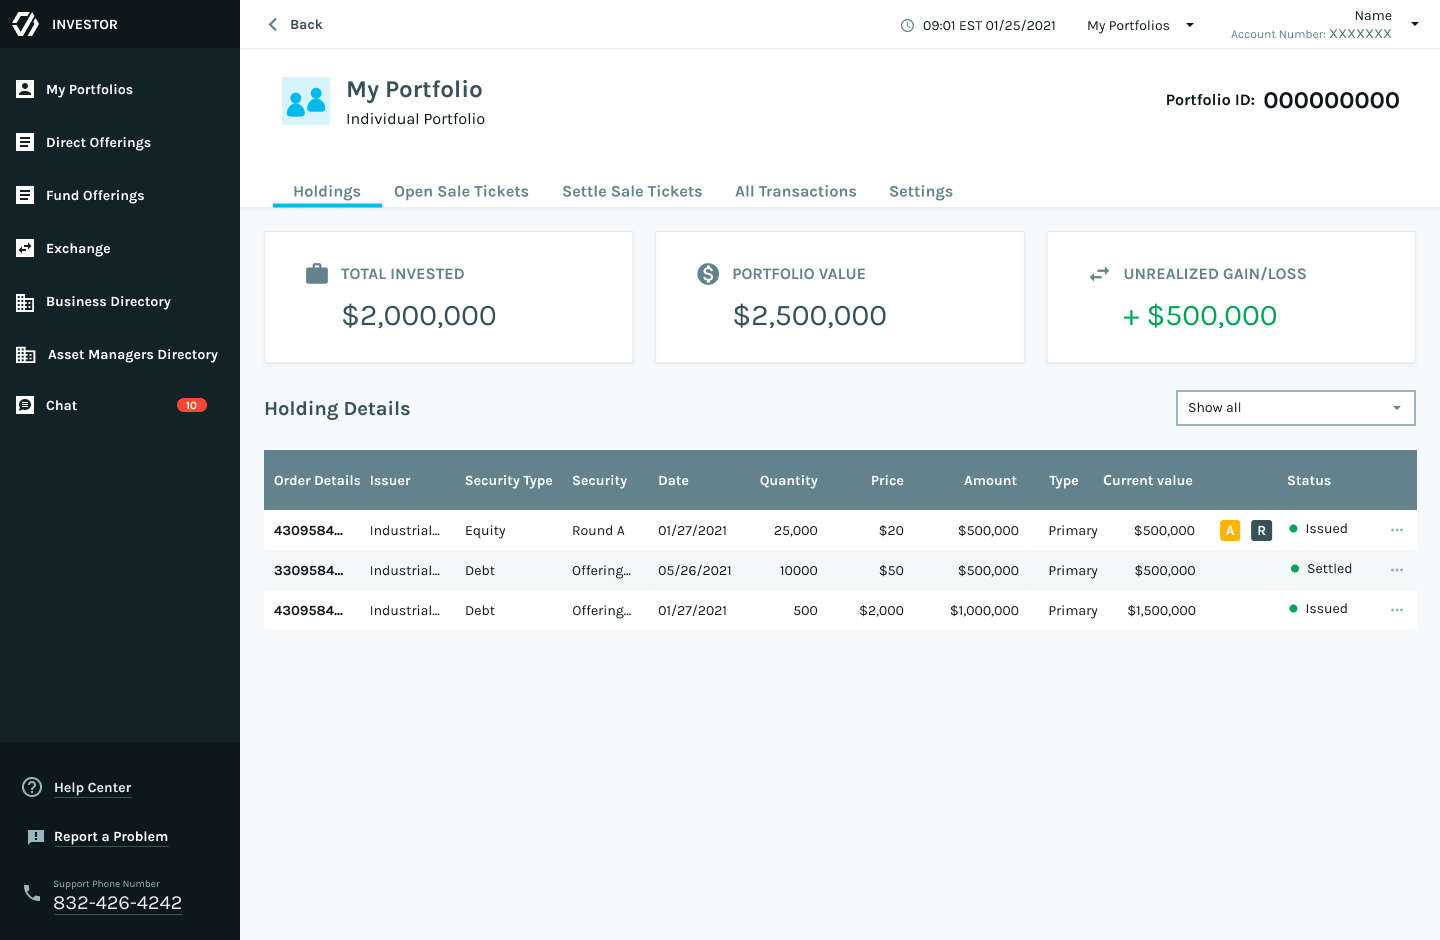Click the Business Directory building icon
1440x940 pixels.
click(25, 302)
